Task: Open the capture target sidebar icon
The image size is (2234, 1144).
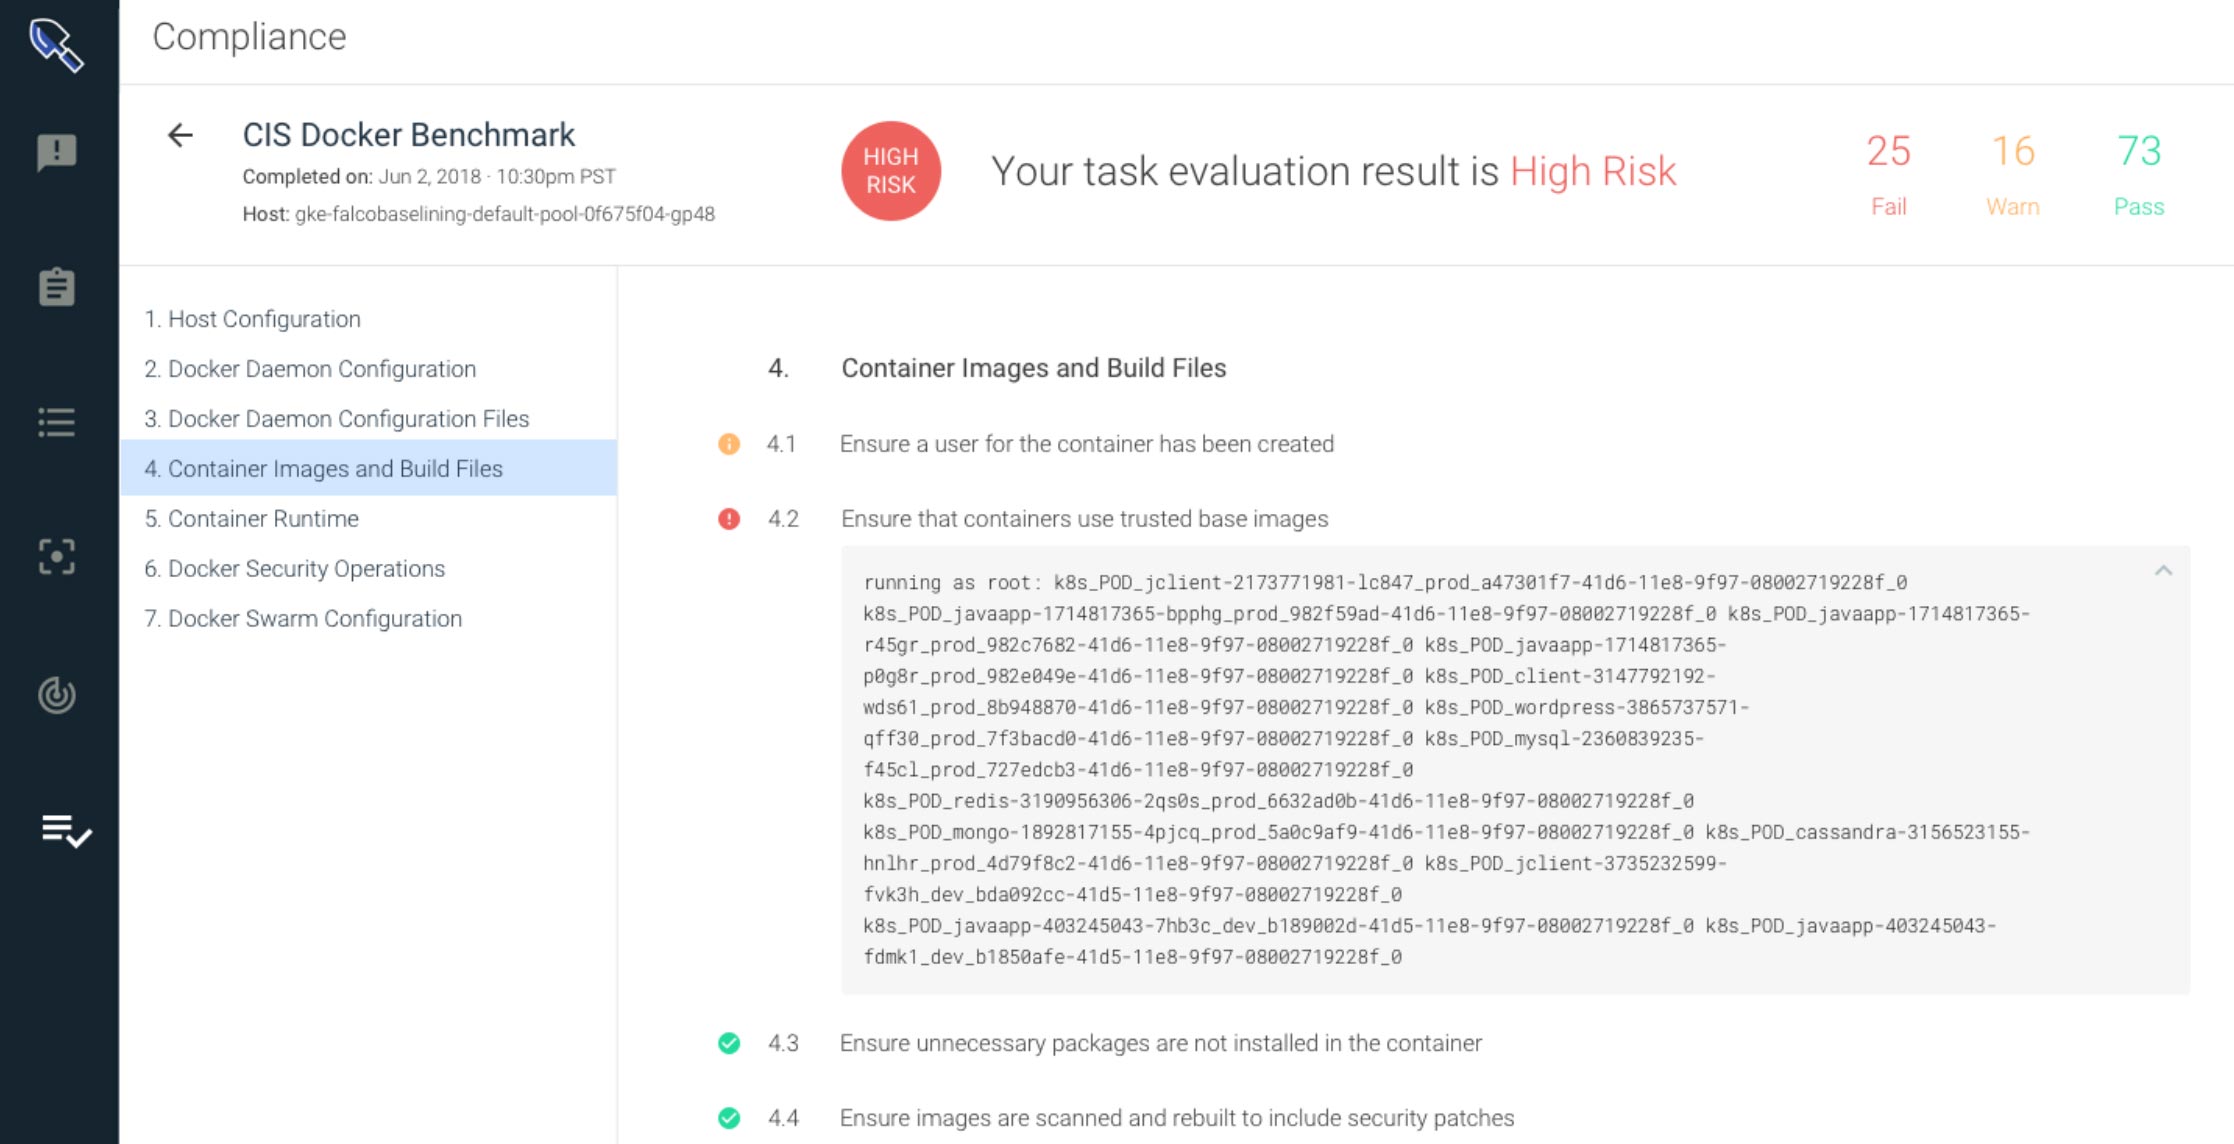Action: (x=56, y=556)
